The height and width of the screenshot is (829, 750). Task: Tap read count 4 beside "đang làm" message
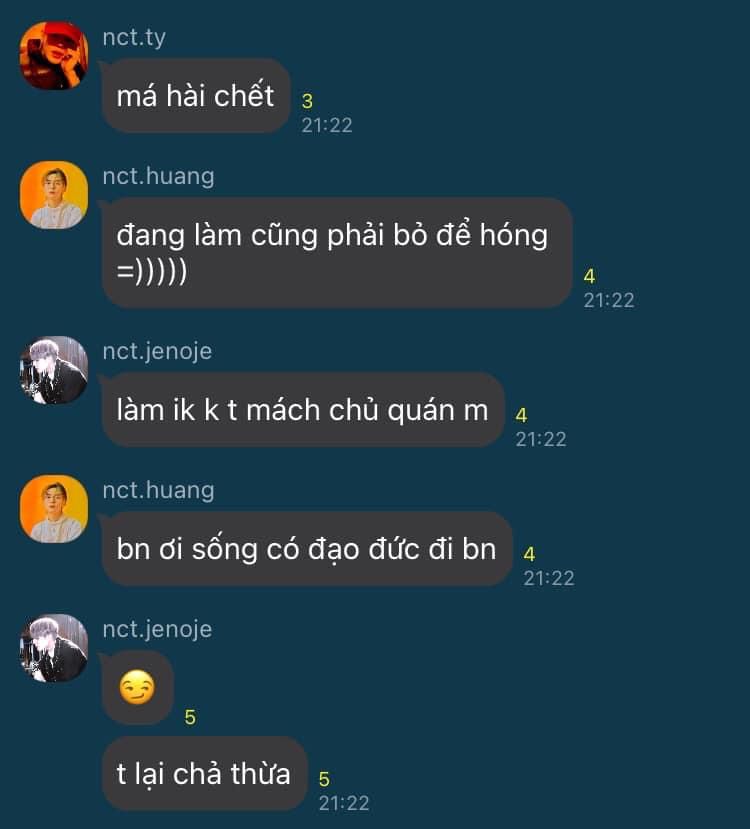589,276
